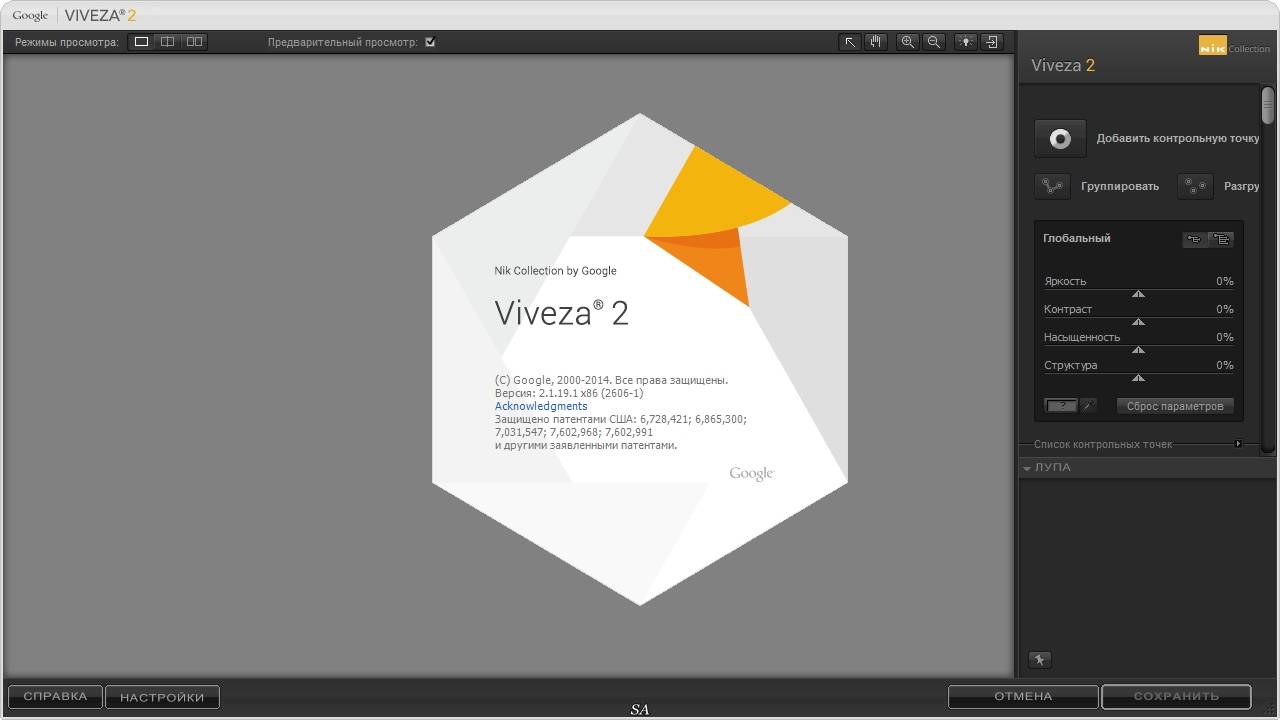Click the Контраст 0% value
This screenshot has width=1280, height=720.
[x=1225, y=309]
